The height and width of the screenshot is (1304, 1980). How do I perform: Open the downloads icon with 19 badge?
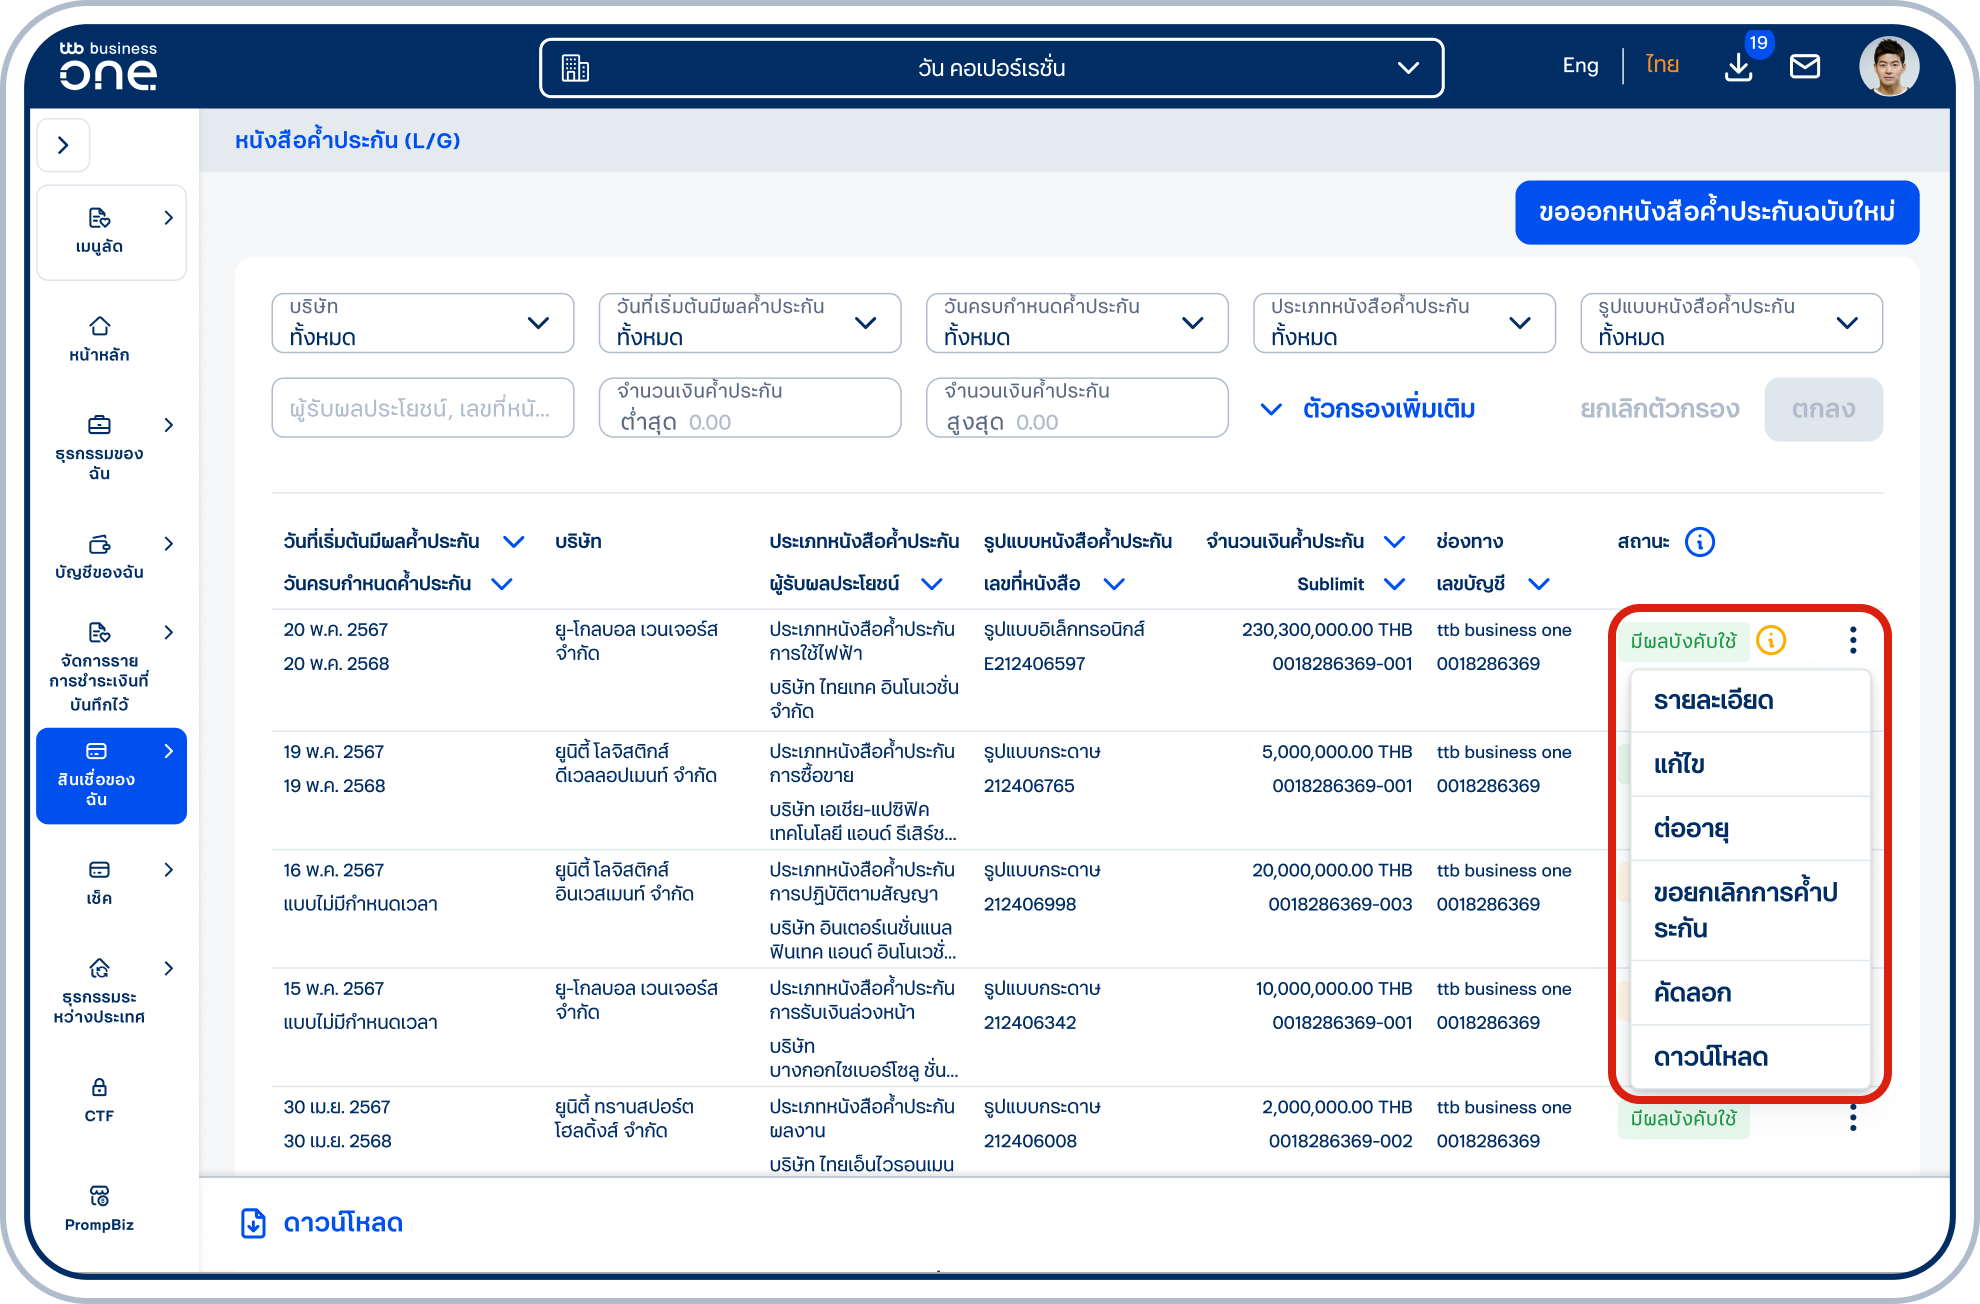[x=1739, y=67]
